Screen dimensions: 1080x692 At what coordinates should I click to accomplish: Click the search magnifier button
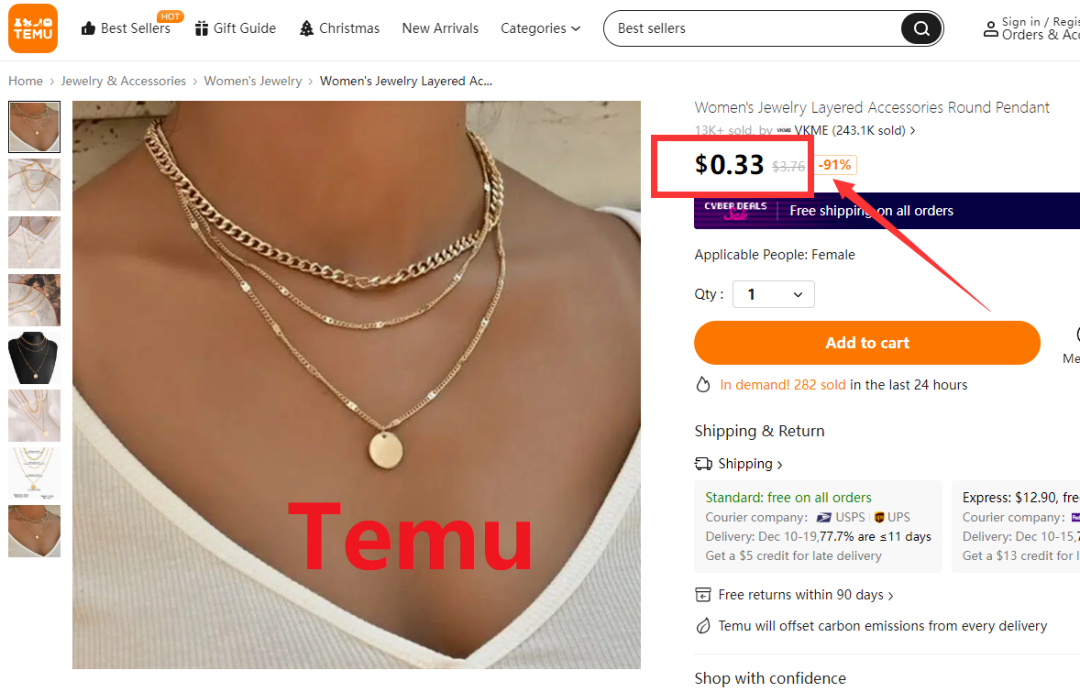coord(921,28)
